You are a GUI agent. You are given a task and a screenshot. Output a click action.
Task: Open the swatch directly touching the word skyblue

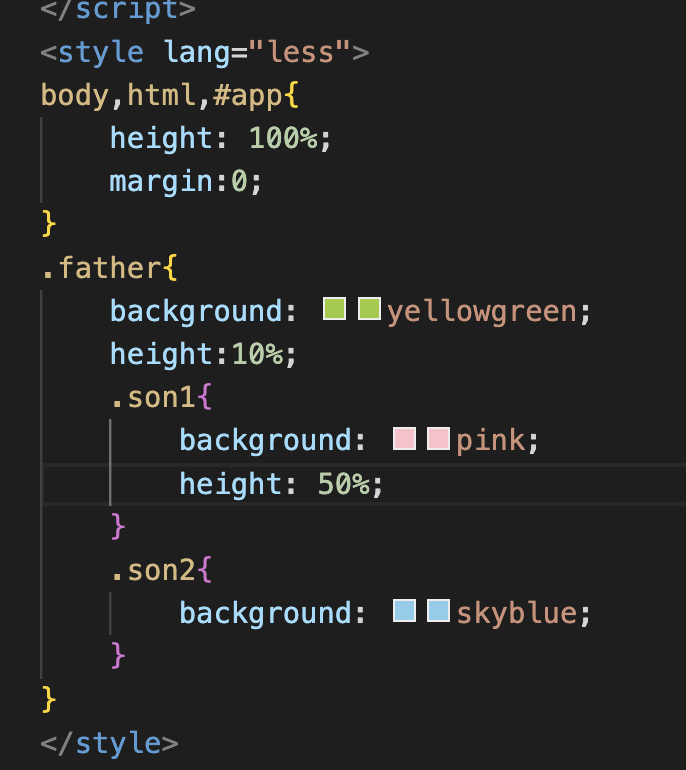coord(439,611)
